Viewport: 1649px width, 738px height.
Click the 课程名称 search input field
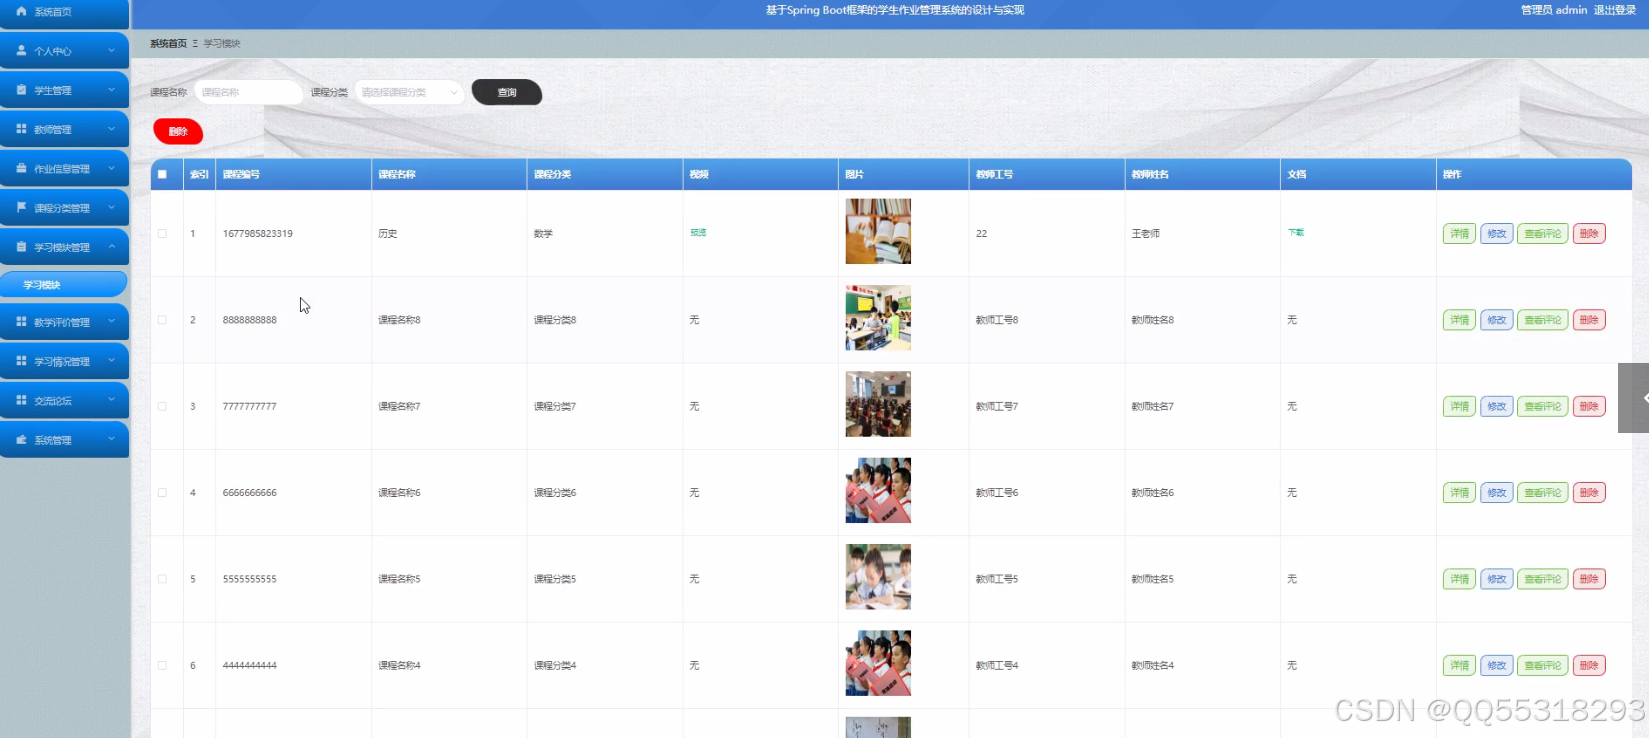click(248, 92)
